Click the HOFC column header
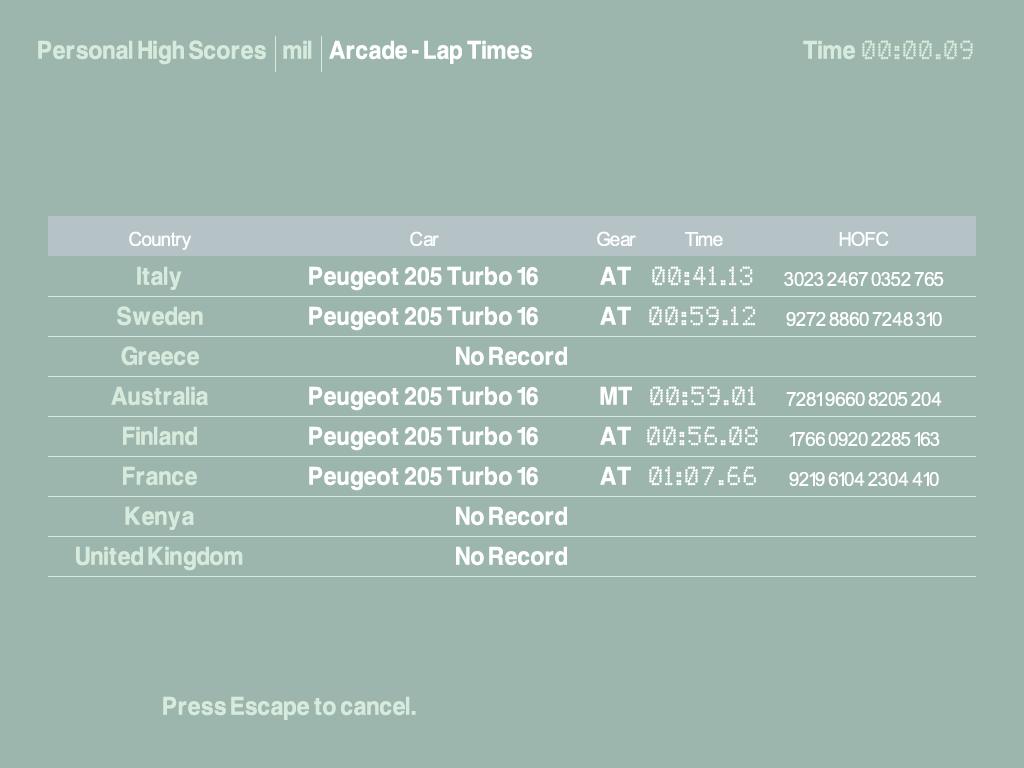 point(863,239)
